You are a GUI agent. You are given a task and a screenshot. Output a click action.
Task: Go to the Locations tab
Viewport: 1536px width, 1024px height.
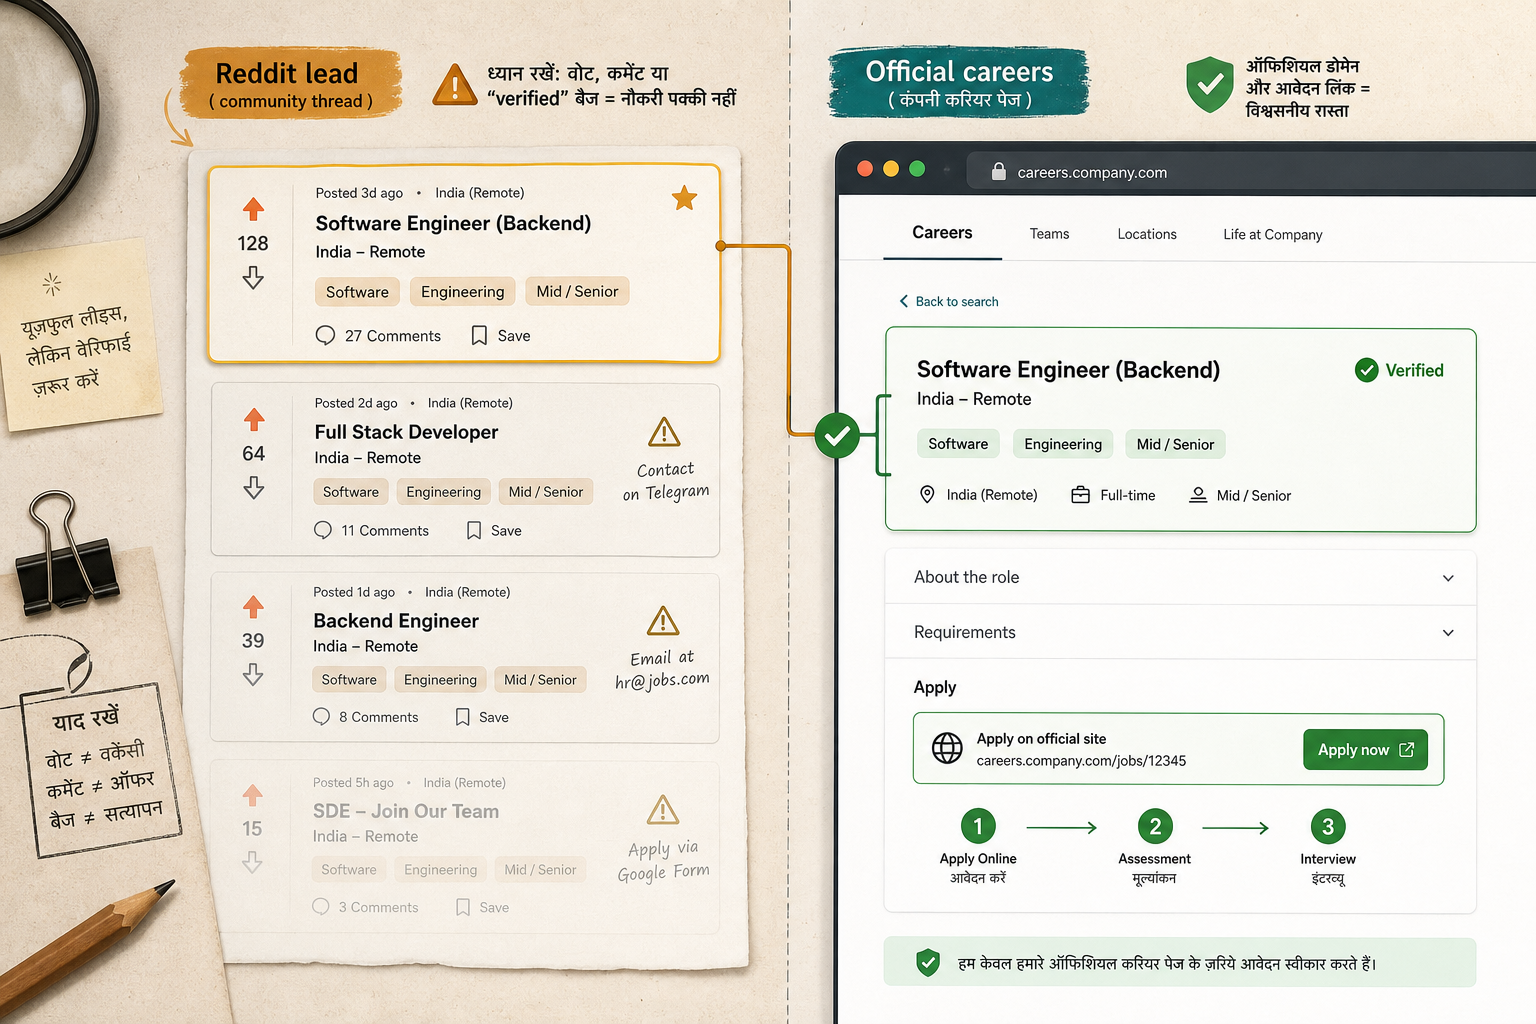1147,234
